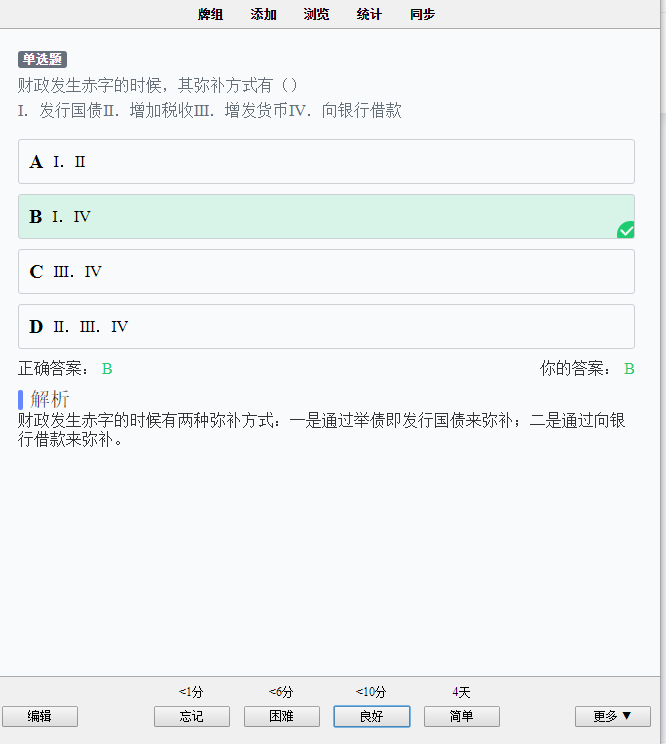Click the green checkmark icon on option B

pos(626,230)
